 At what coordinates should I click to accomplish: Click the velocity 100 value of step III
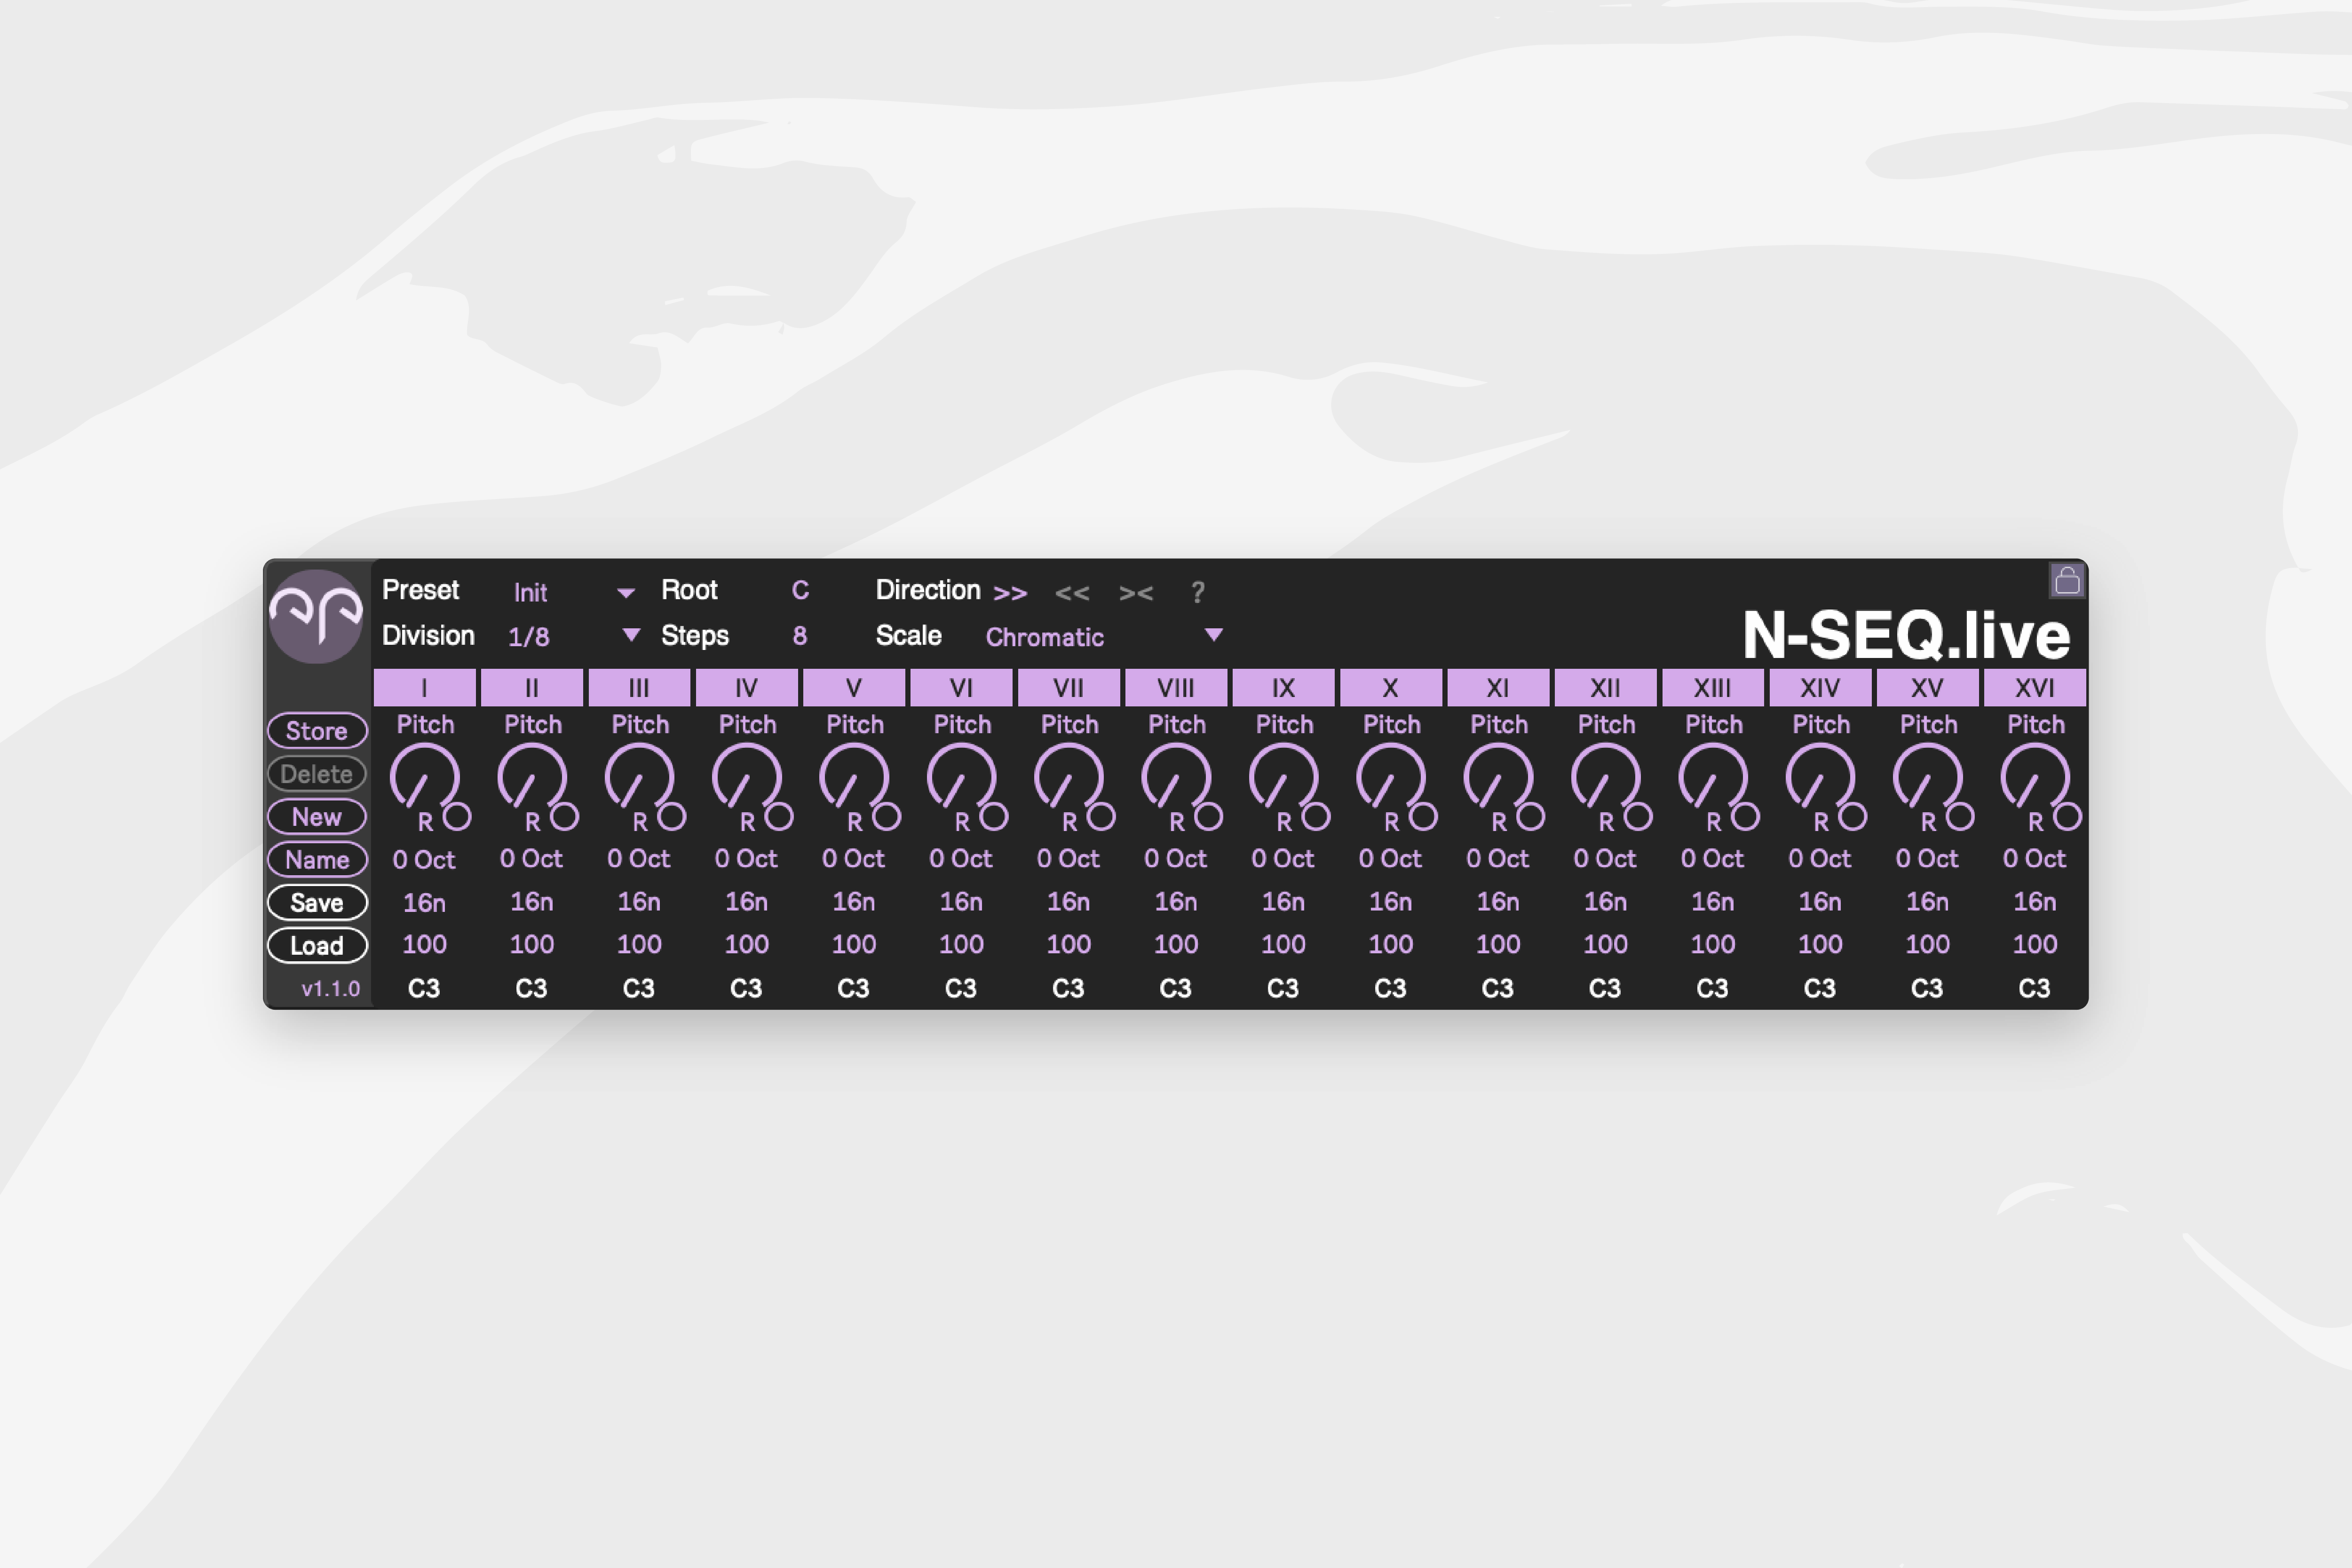[639, 944]
